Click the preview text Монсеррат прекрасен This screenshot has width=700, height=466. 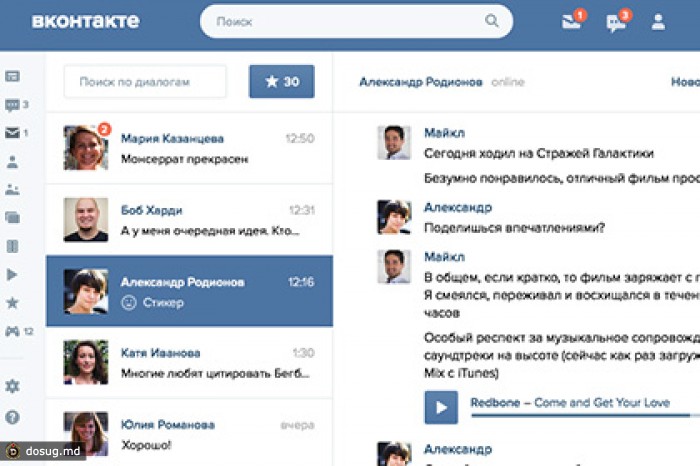coord(184,159)
